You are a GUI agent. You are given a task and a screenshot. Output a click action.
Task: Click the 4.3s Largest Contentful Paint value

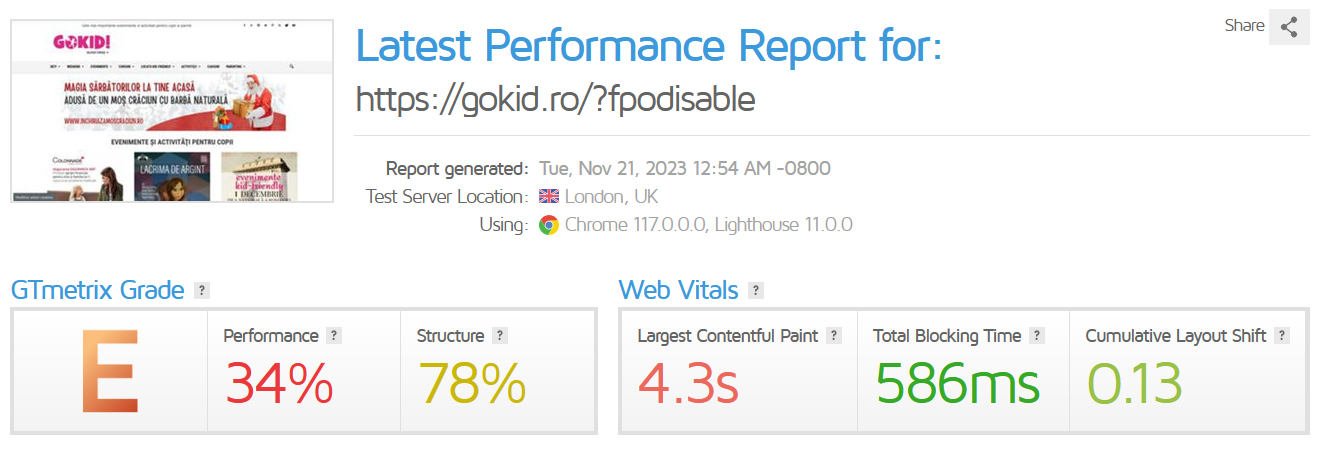click(x=688, y=383)
